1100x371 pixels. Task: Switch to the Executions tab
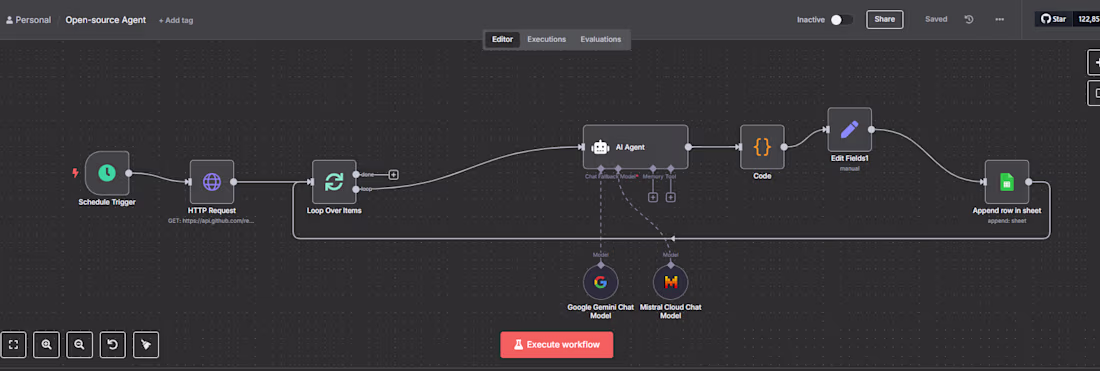546,39
